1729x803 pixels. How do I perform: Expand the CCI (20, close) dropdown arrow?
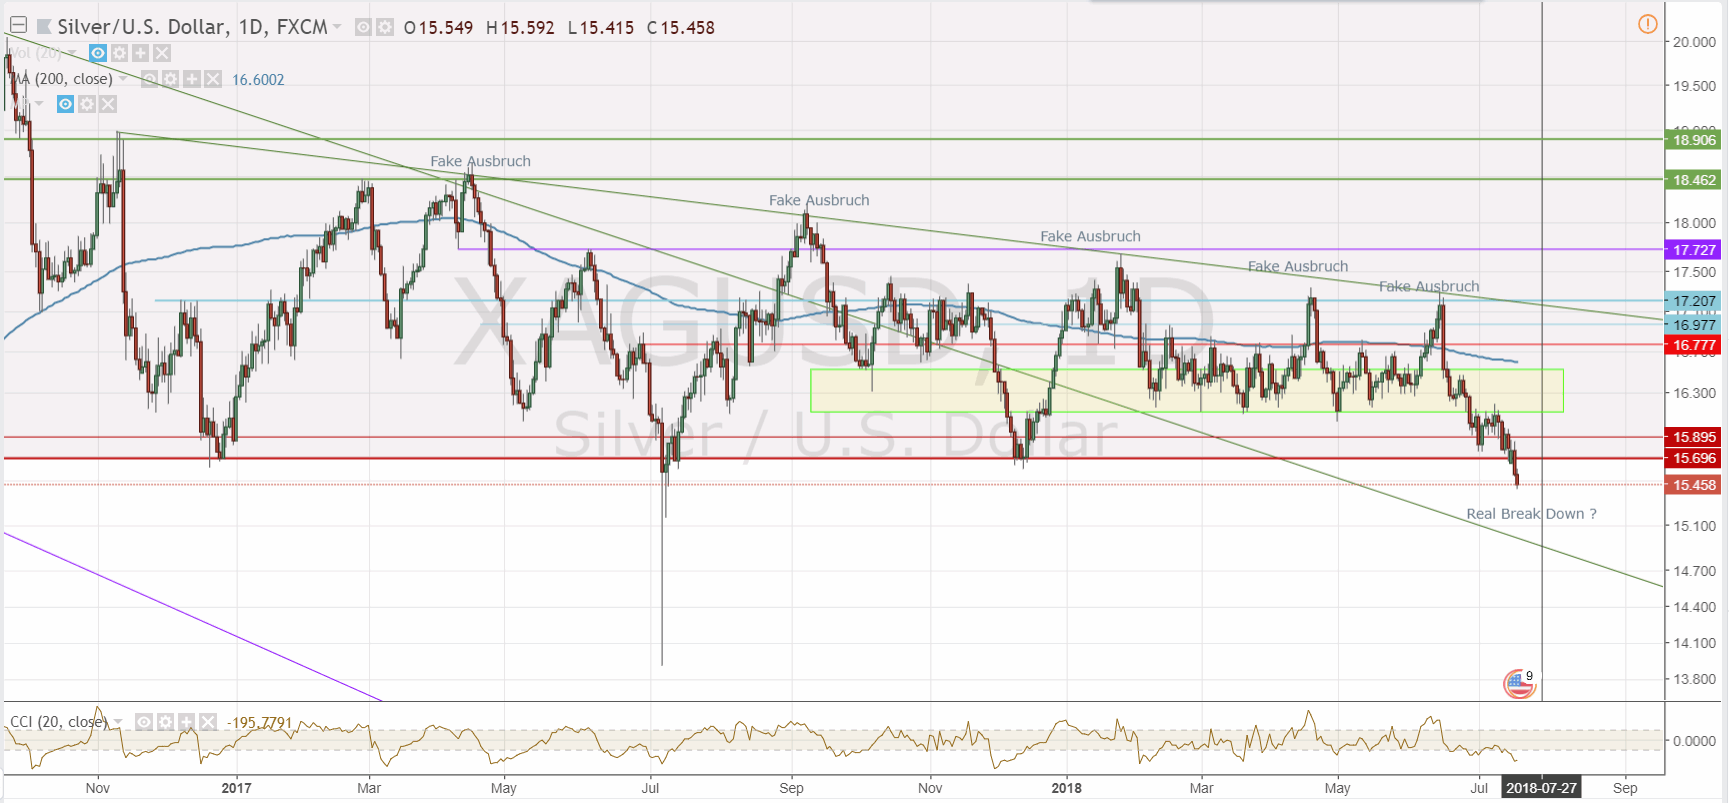pyautogui.click(x=118, y=722)
